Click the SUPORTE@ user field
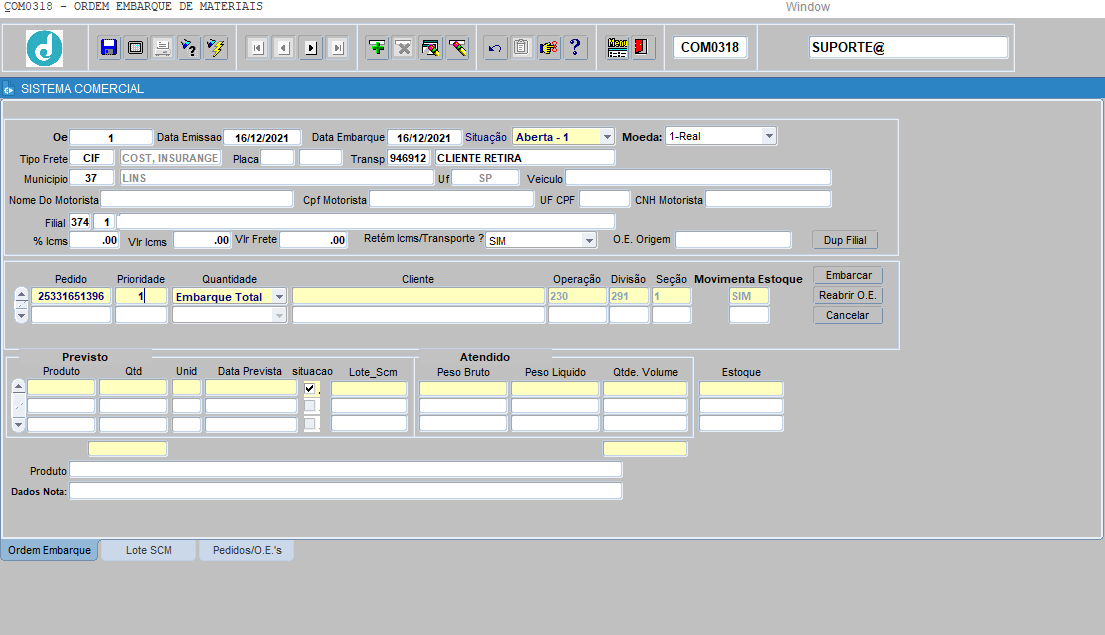This screenshot has width=1105, height=635. click(908, 47)
